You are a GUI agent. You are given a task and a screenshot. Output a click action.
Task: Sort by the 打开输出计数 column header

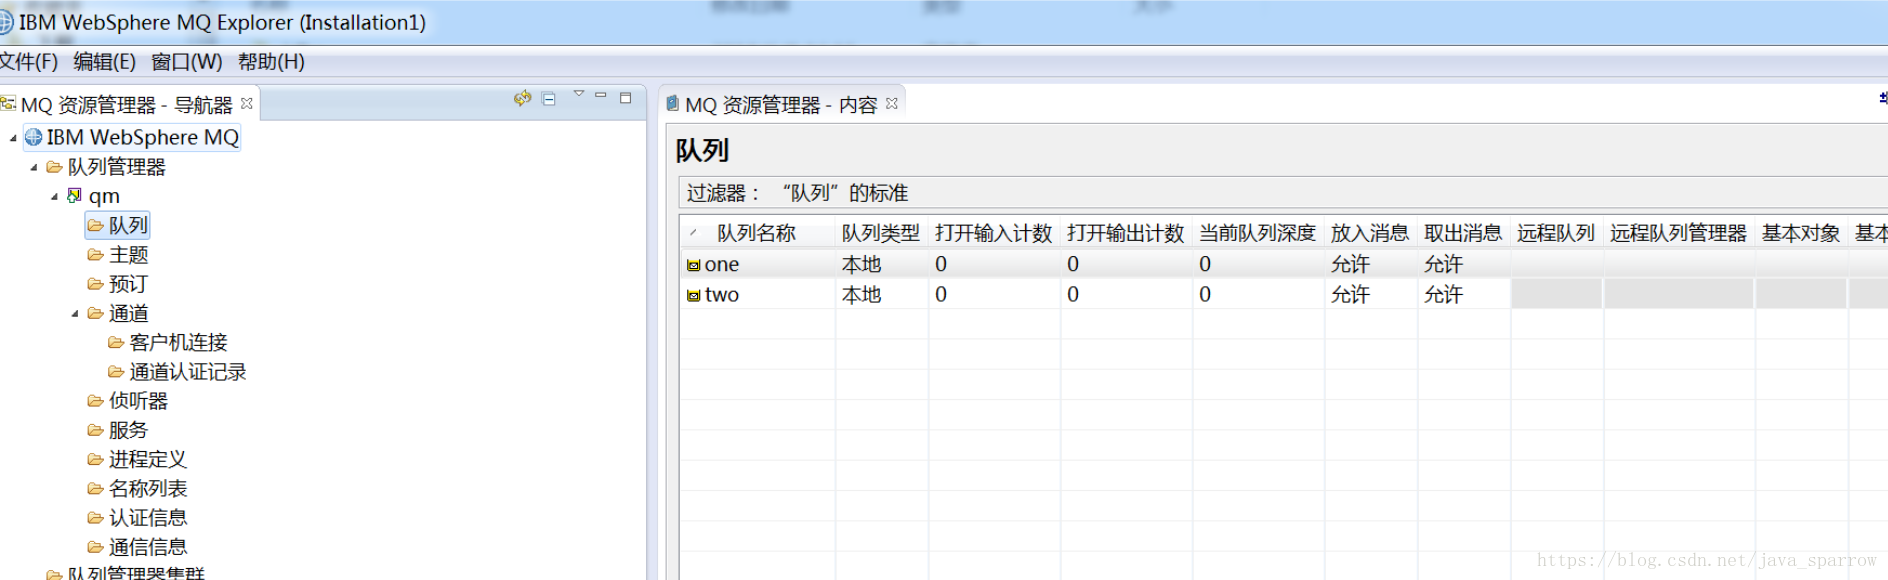point(1126,233)
